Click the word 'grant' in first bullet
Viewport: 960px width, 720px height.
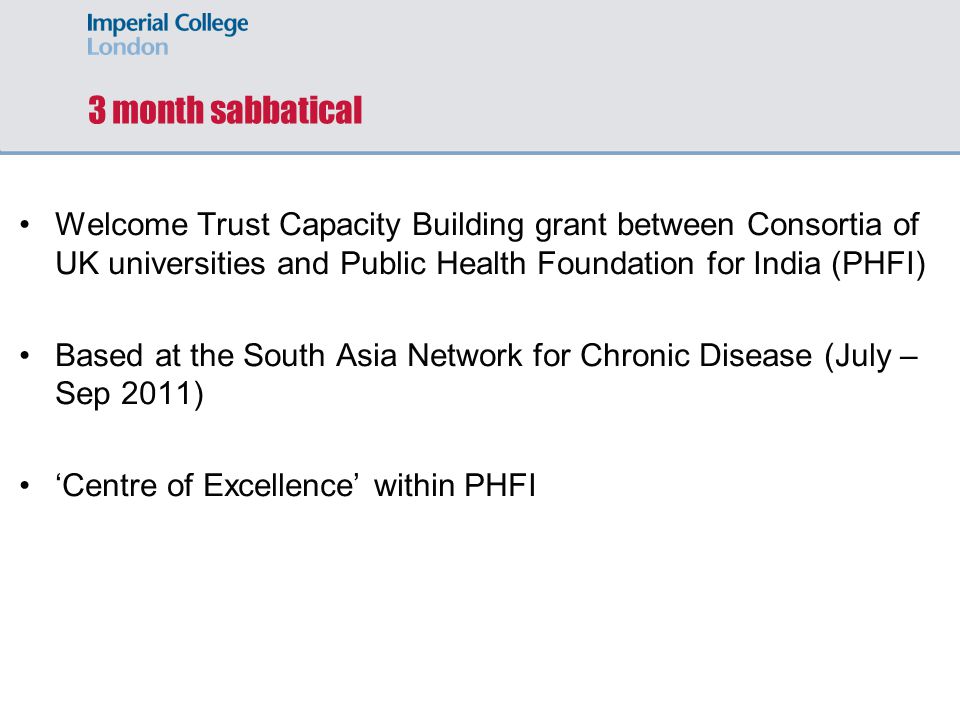(571, 226)
